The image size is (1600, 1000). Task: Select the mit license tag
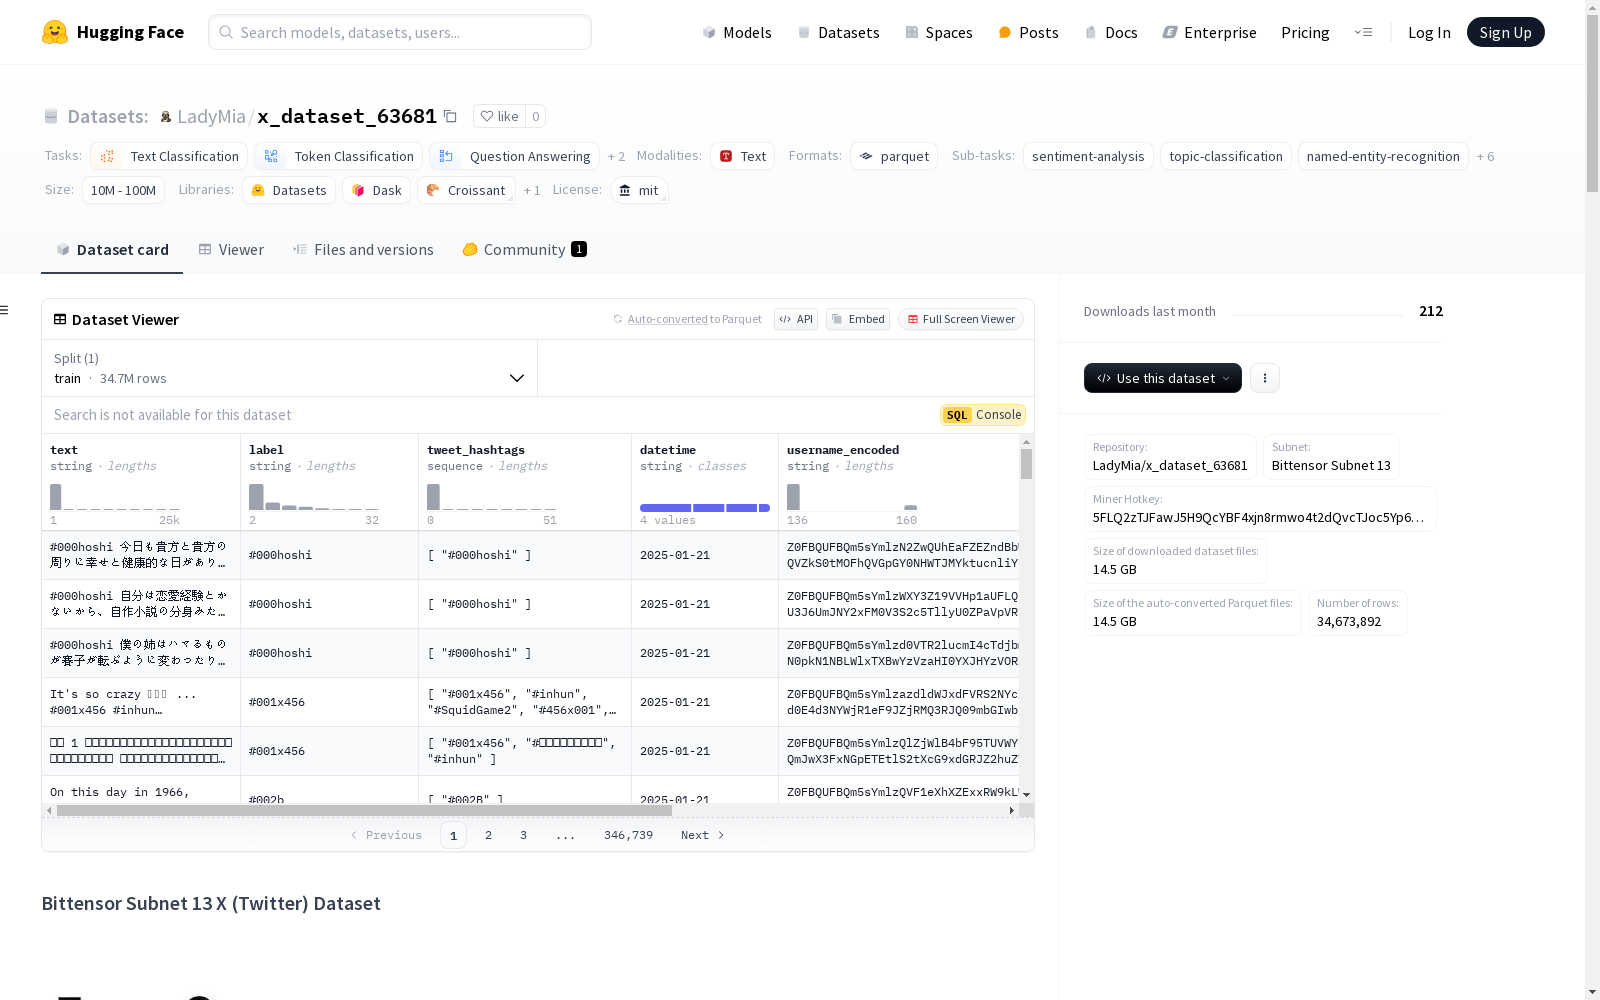pos(639,190)
